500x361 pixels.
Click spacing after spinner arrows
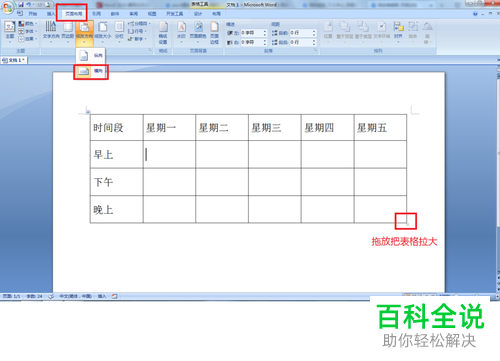pyautogui.click(x=314, y=42)
